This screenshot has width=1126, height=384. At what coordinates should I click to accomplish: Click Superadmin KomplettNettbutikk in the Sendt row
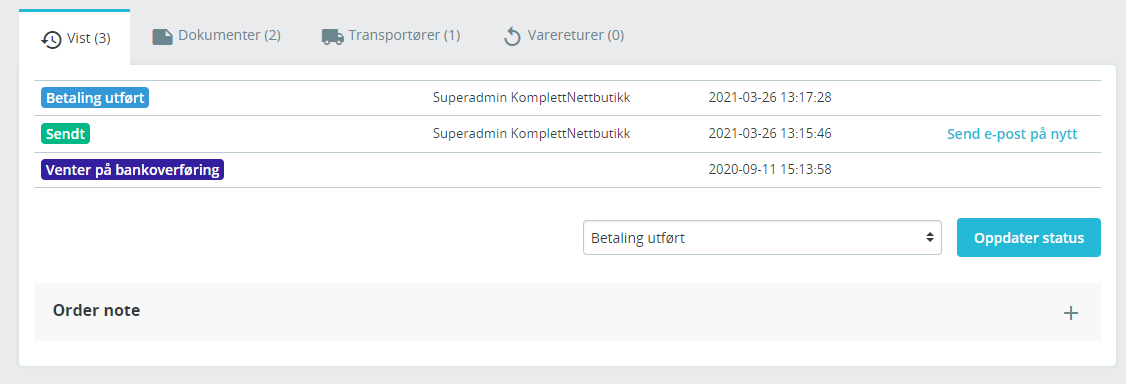tap(531, 134)
